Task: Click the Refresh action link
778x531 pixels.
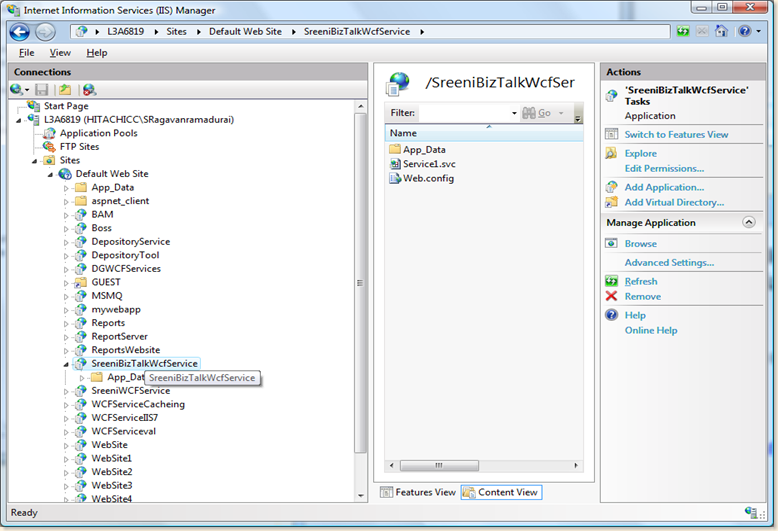Action: [641, 281]
